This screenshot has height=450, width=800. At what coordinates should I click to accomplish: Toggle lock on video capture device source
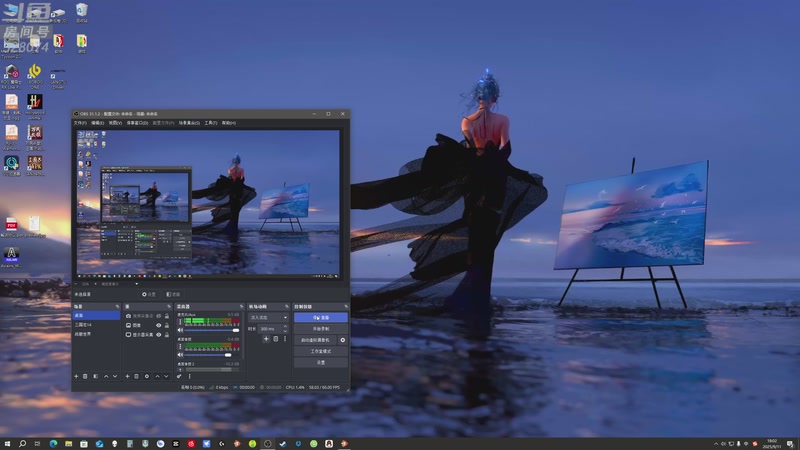167,316
